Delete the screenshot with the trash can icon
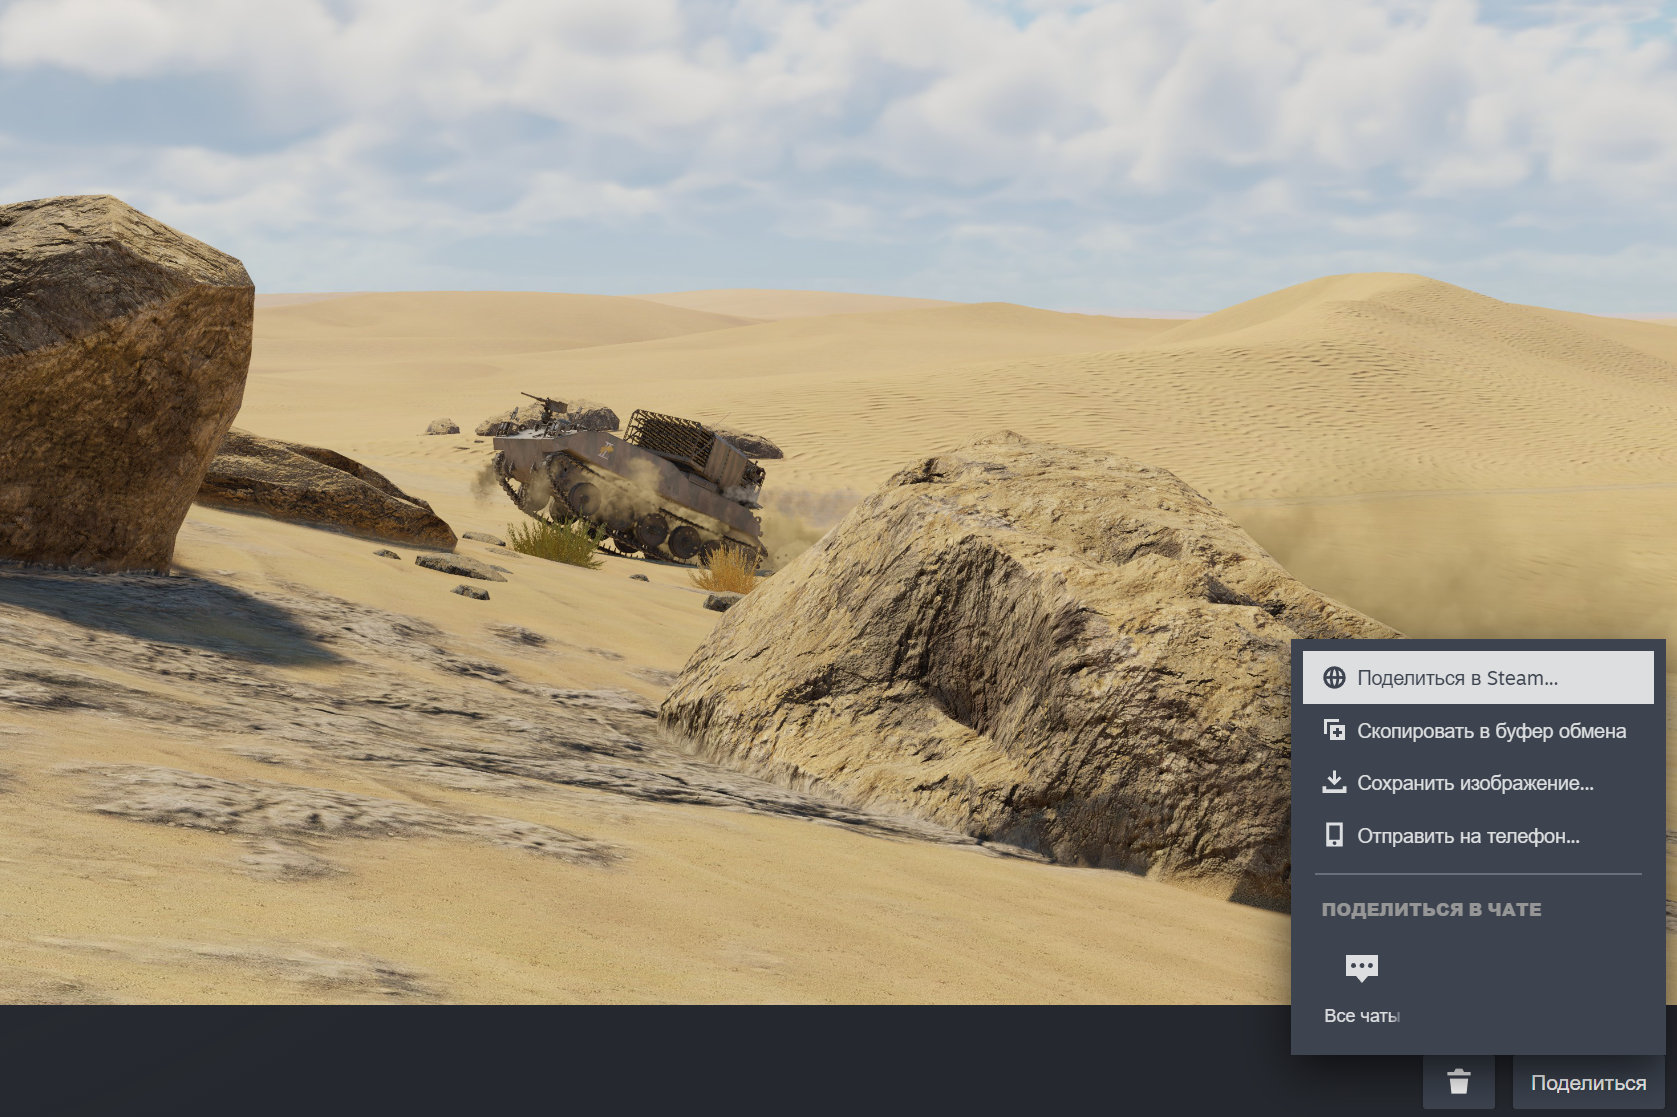 [x=1459, y=1081]
